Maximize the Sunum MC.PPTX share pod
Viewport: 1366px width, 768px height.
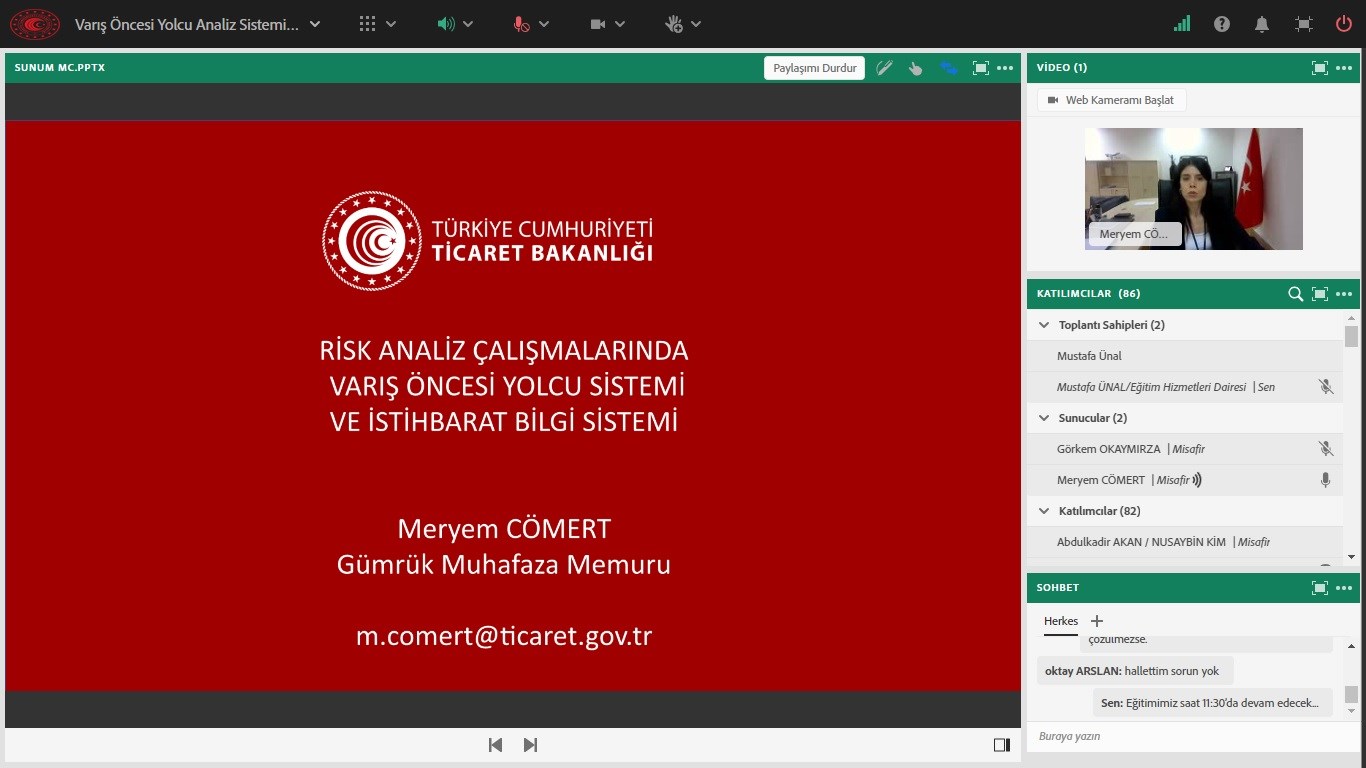[981, 68]
